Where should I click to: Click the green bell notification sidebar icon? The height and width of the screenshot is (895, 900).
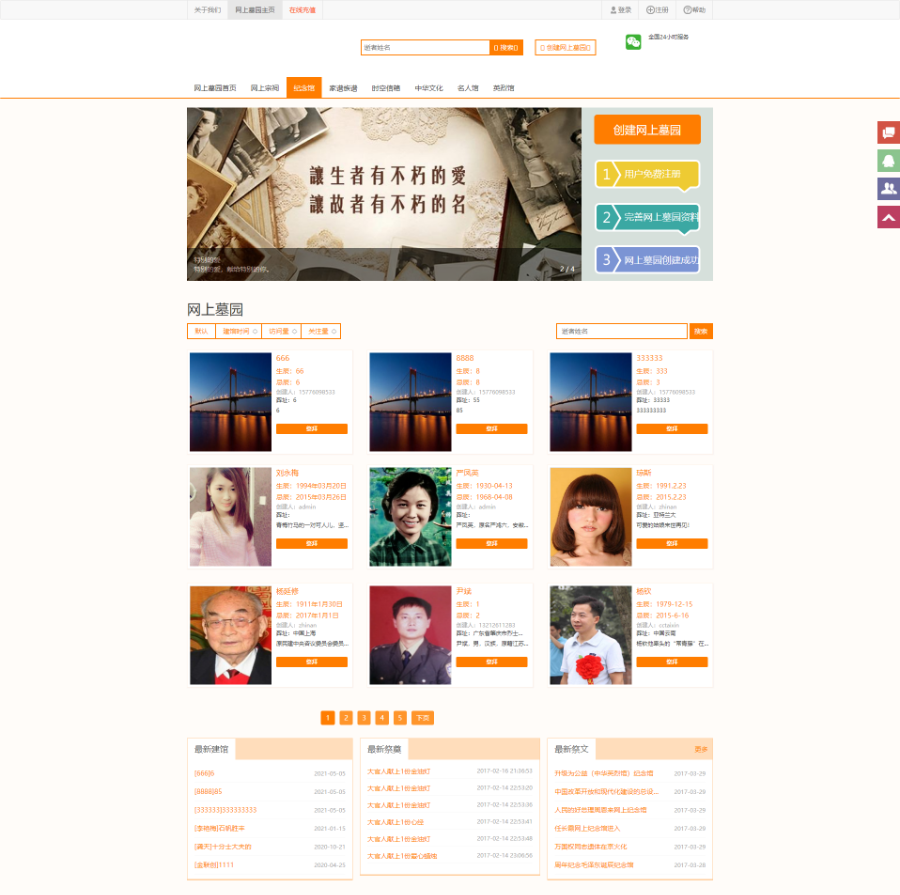pyautogui.click(x=889, y=160)
